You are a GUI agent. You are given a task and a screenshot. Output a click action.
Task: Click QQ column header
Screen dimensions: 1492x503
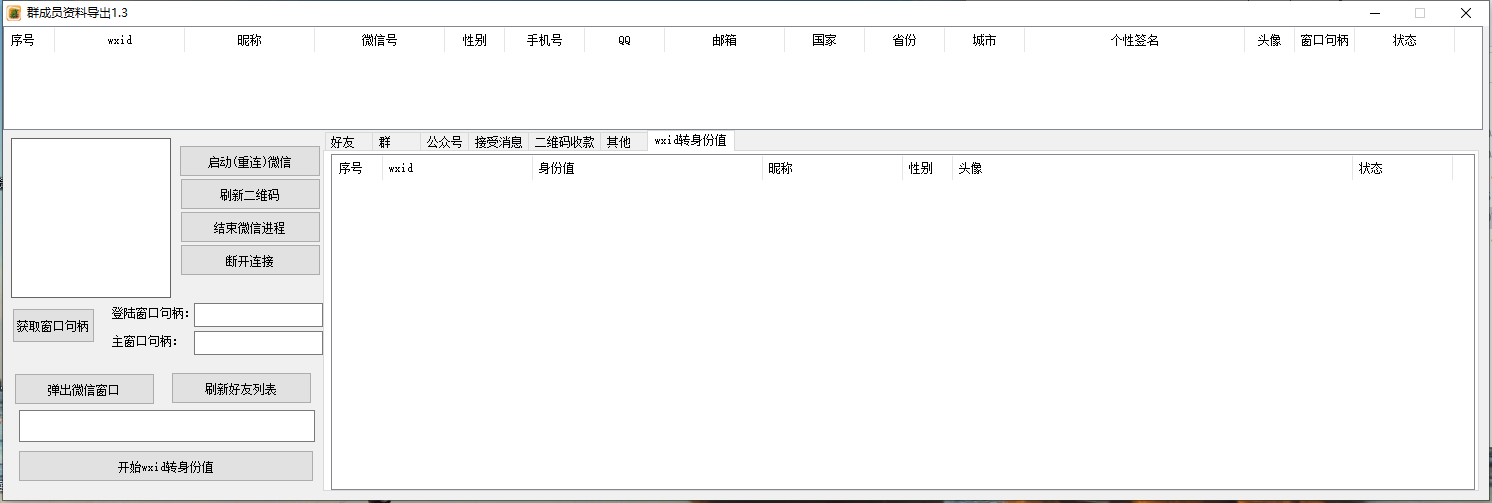(624, 41)
